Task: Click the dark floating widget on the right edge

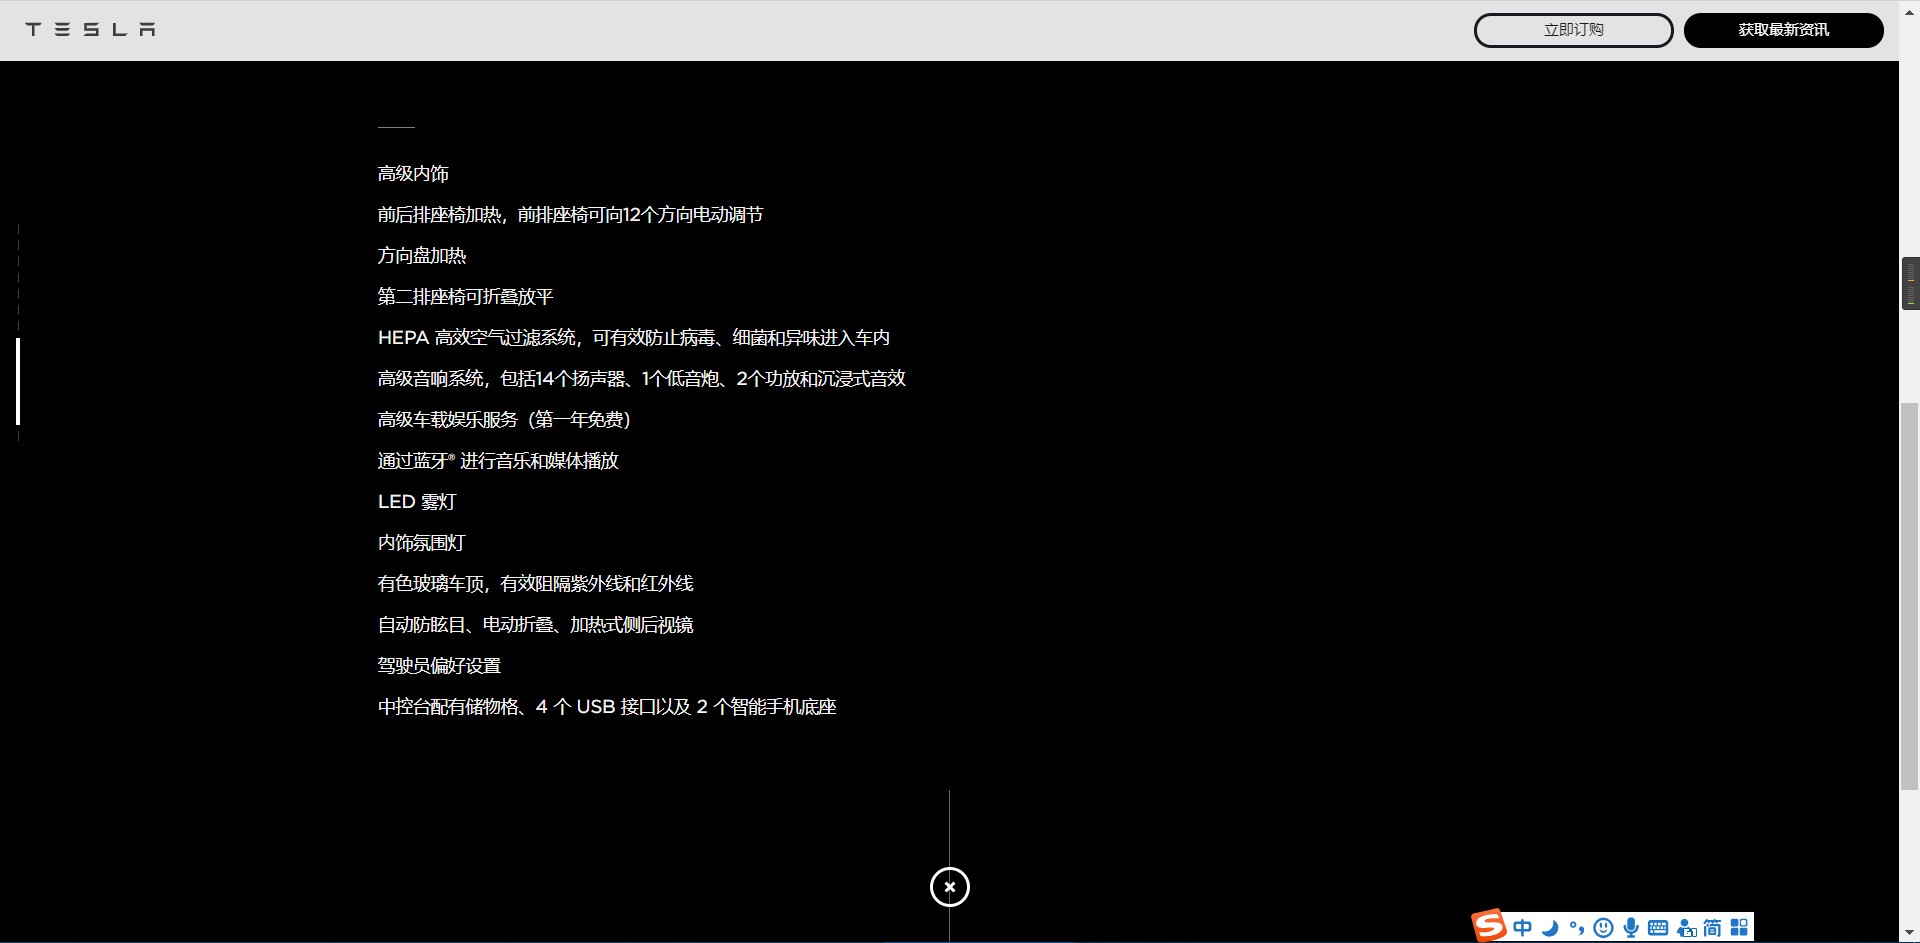Action: tap(1910, 284)
